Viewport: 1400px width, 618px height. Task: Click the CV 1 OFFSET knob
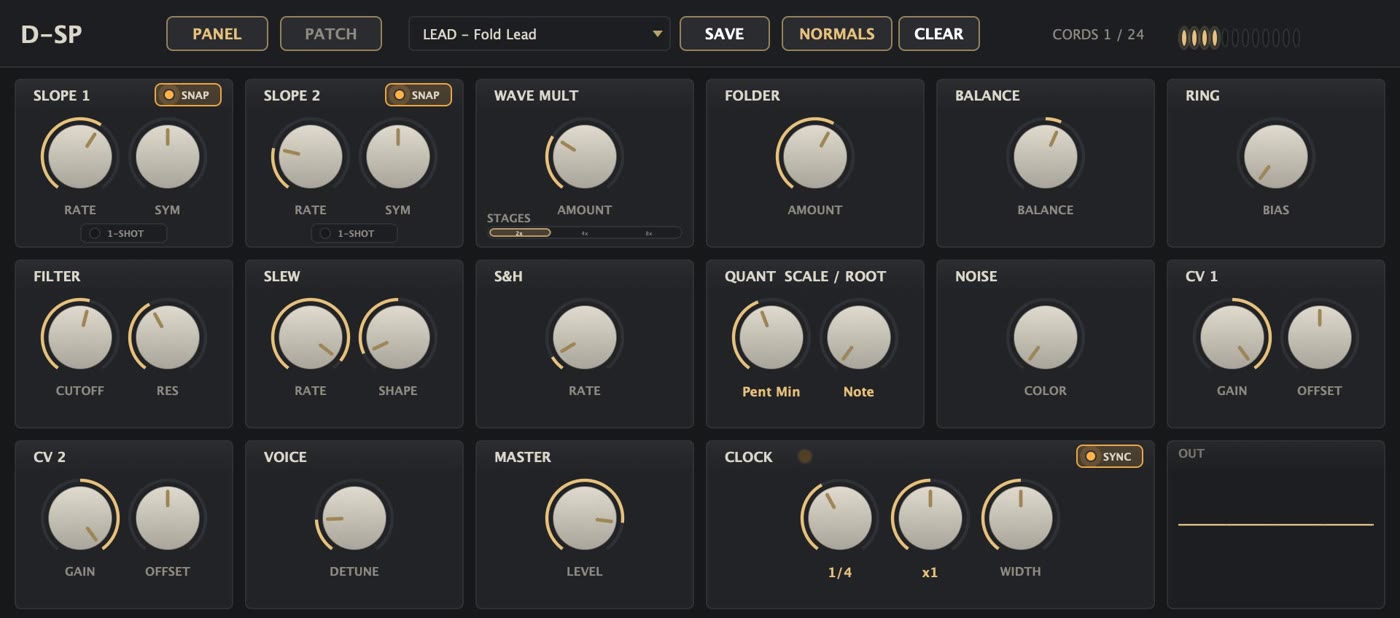(1320, 337)
